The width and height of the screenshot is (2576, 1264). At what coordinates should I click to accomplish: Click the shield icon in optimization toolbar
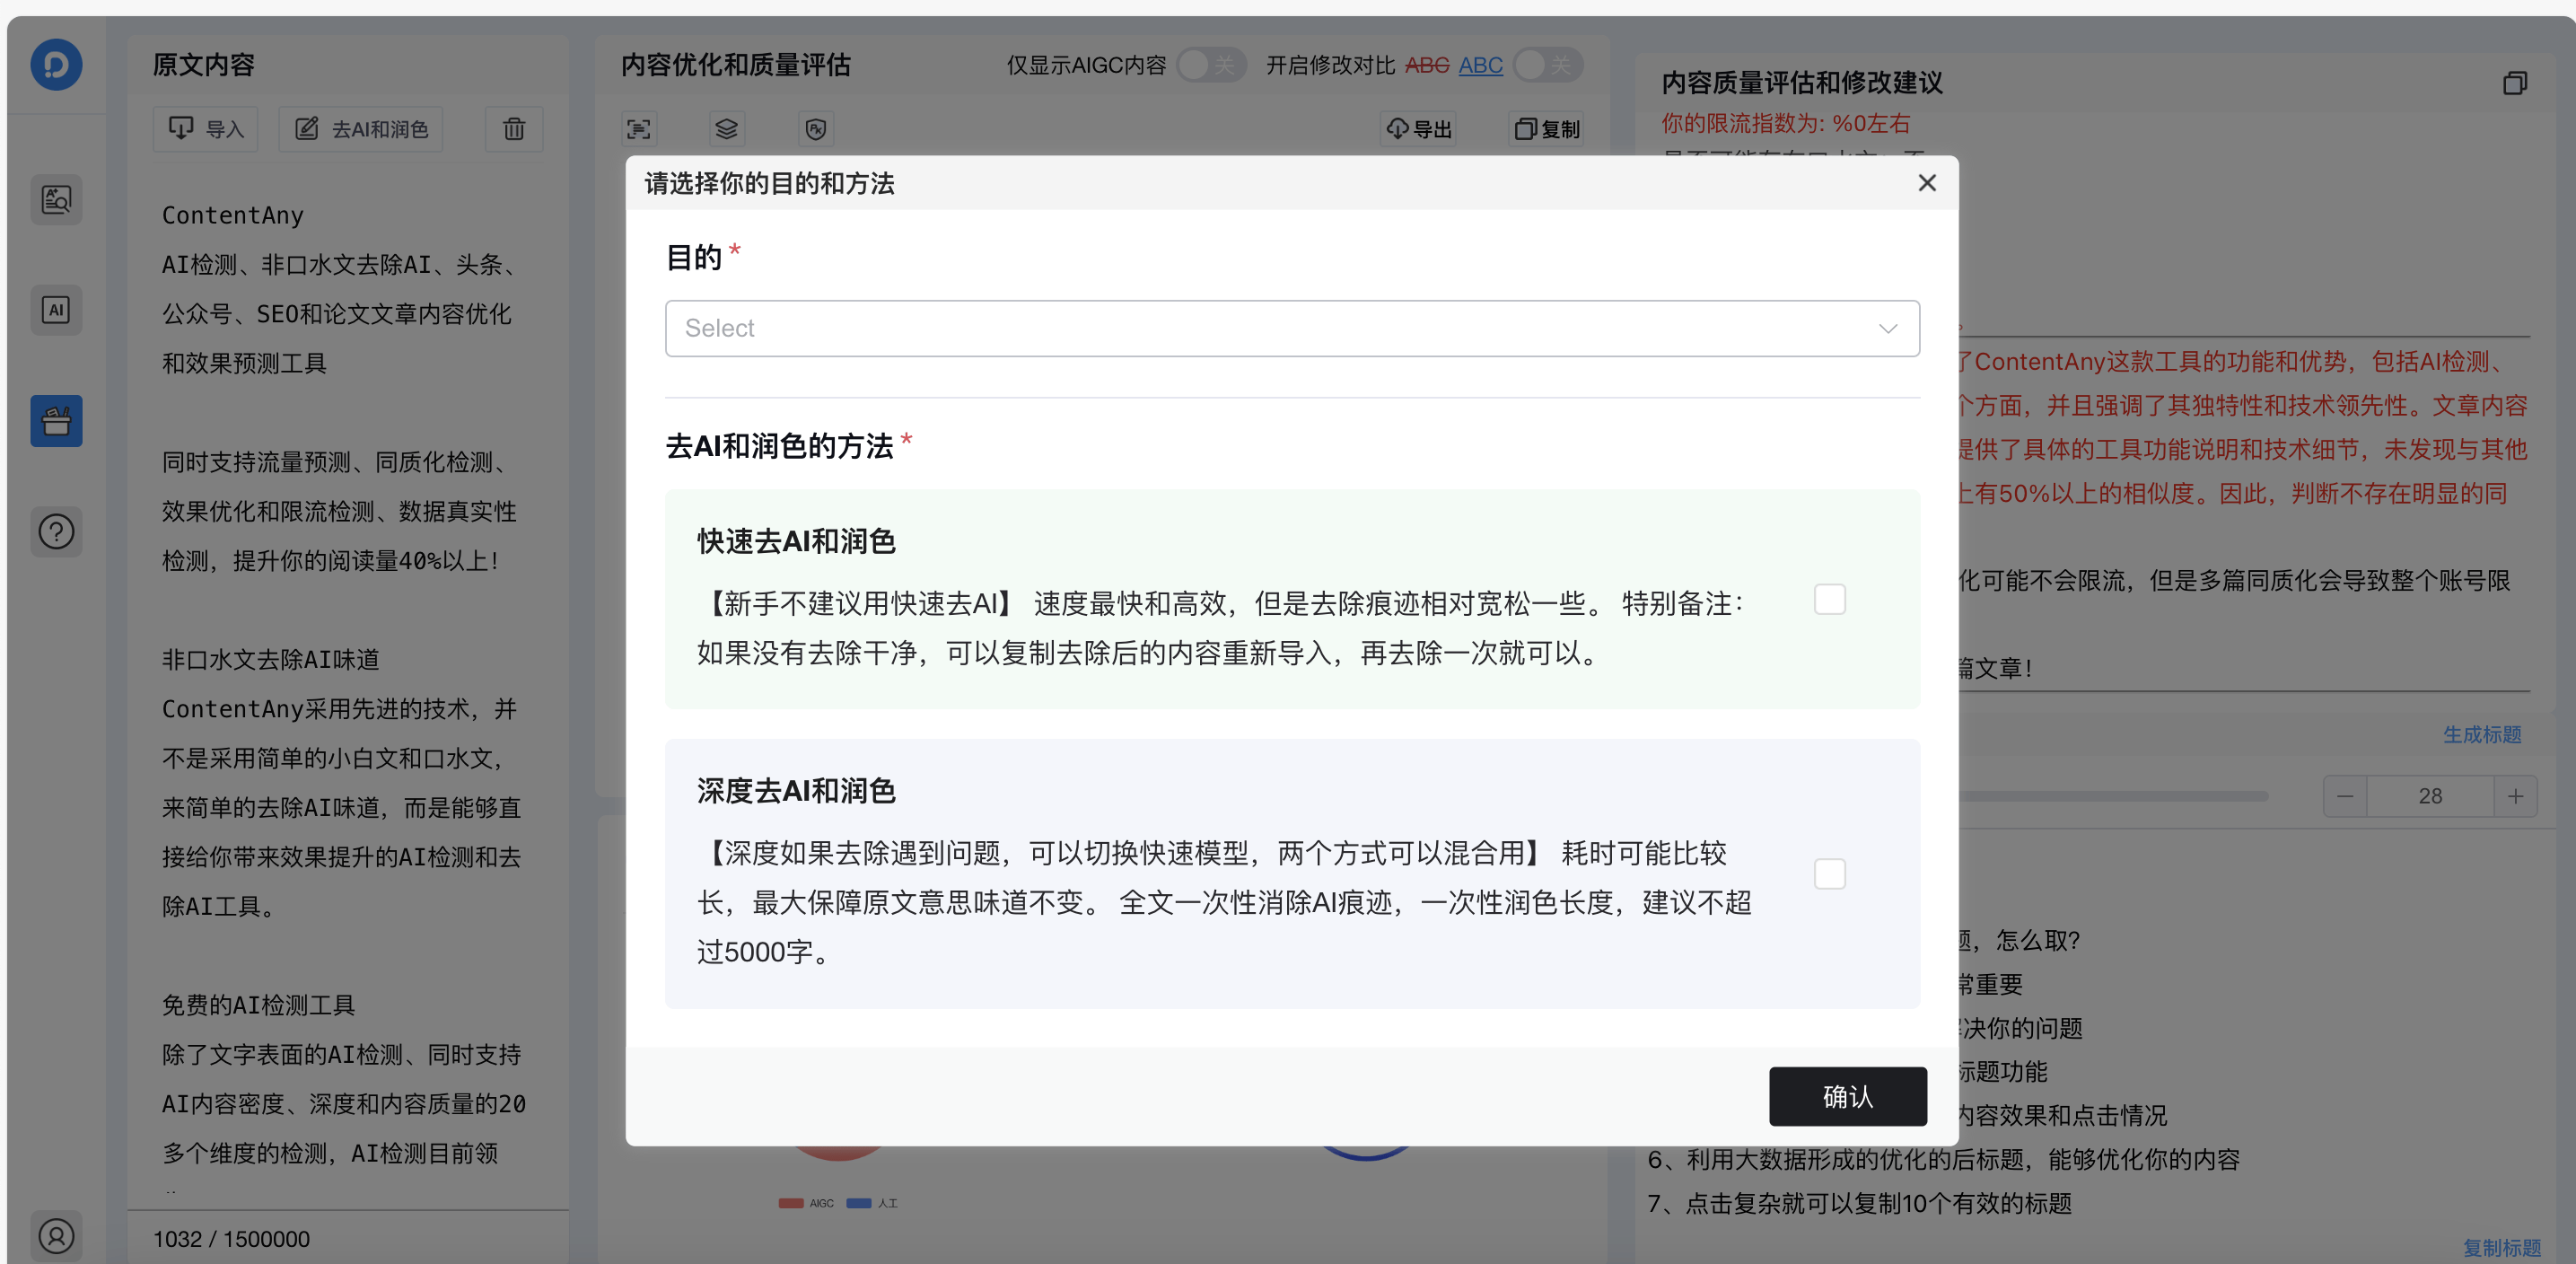click(x=816, y=129)
